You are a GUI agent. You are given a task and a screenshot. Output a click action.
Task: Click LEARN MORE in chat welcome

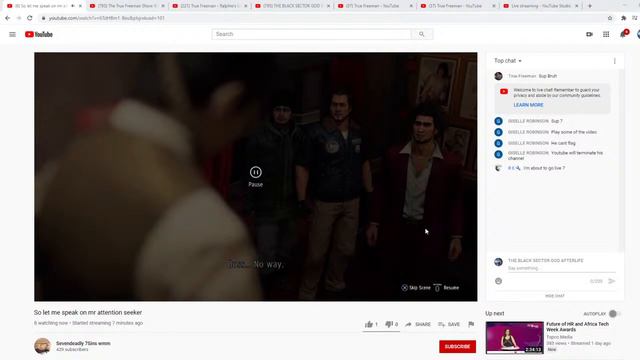pos(528,105)
